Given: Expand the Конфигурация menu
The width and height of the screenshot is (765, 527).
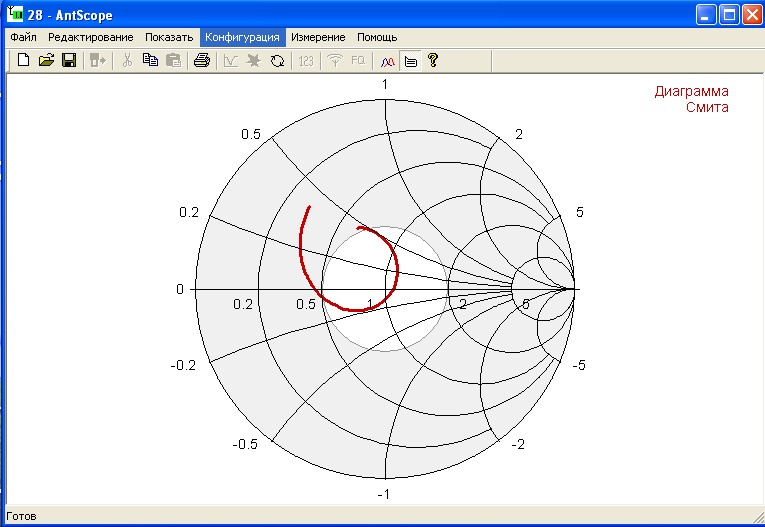Looking at the screenshot, I should pos(242,37).
